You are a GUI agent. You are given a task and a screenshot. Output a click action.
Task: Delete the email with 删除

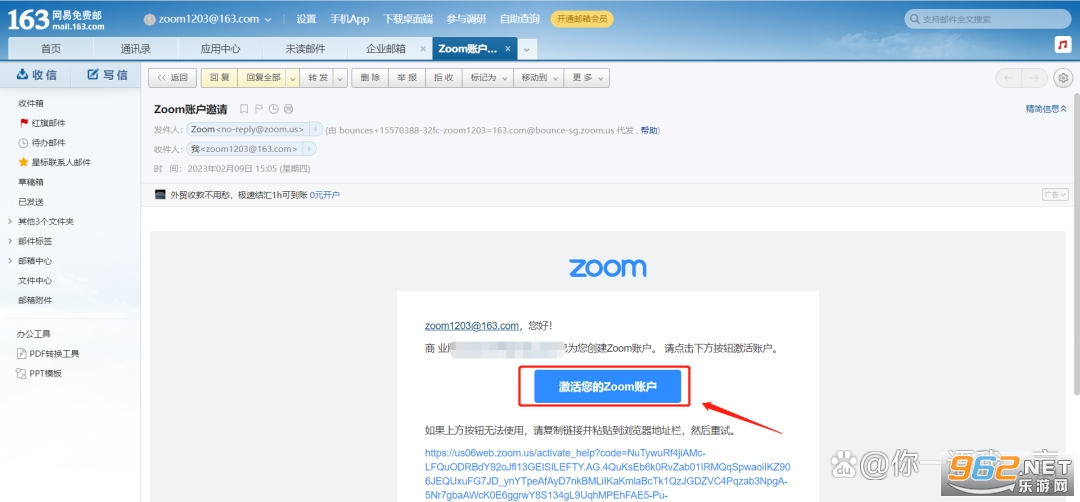coord(370,79)
